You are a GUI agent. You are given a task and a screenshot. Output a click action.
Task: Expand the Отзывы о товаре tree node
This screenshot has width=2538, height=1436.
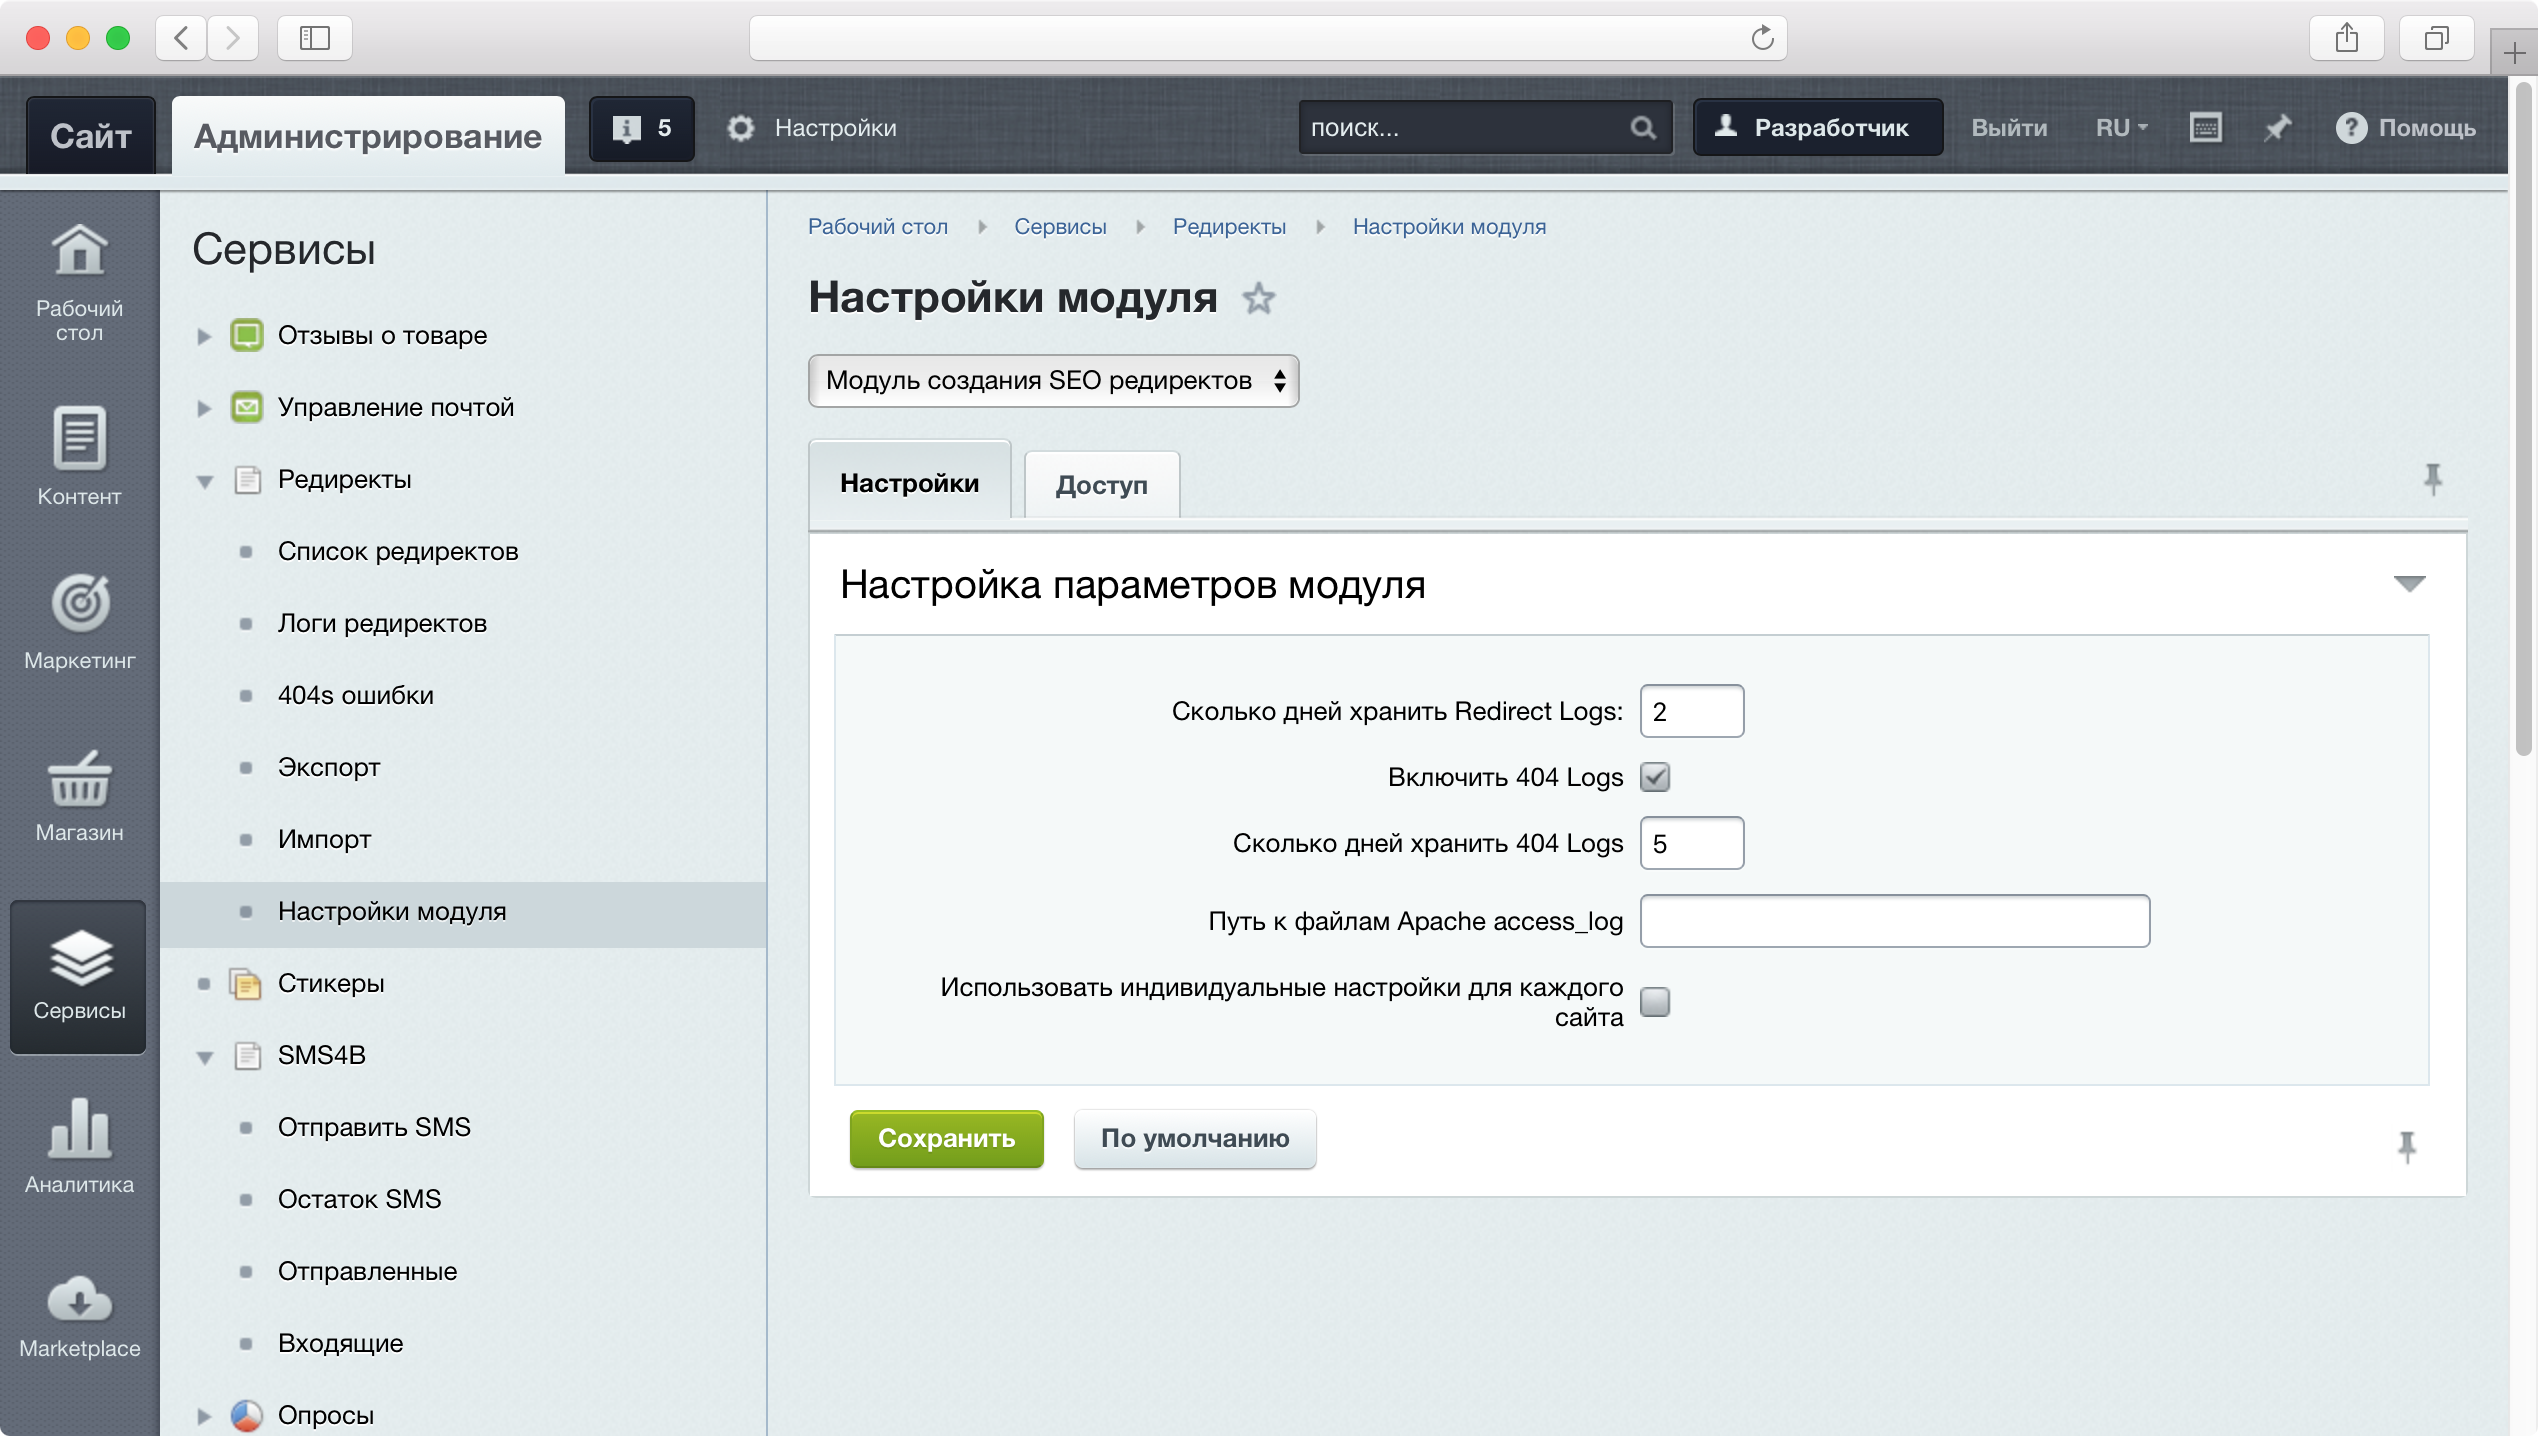tap(204, 336)
